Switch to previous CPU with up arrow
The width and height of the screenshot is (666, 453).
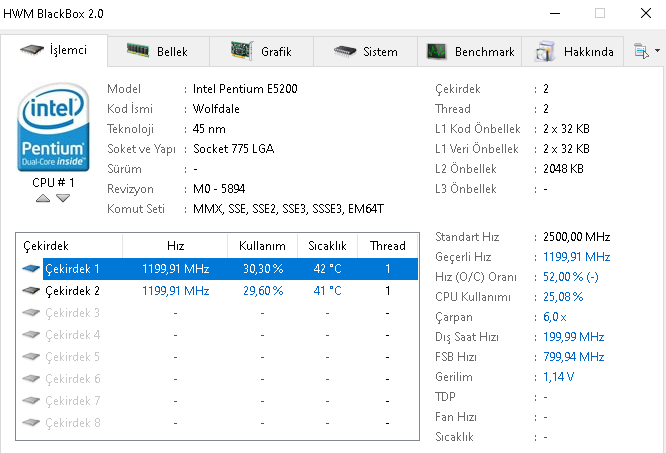click(42, 198)
